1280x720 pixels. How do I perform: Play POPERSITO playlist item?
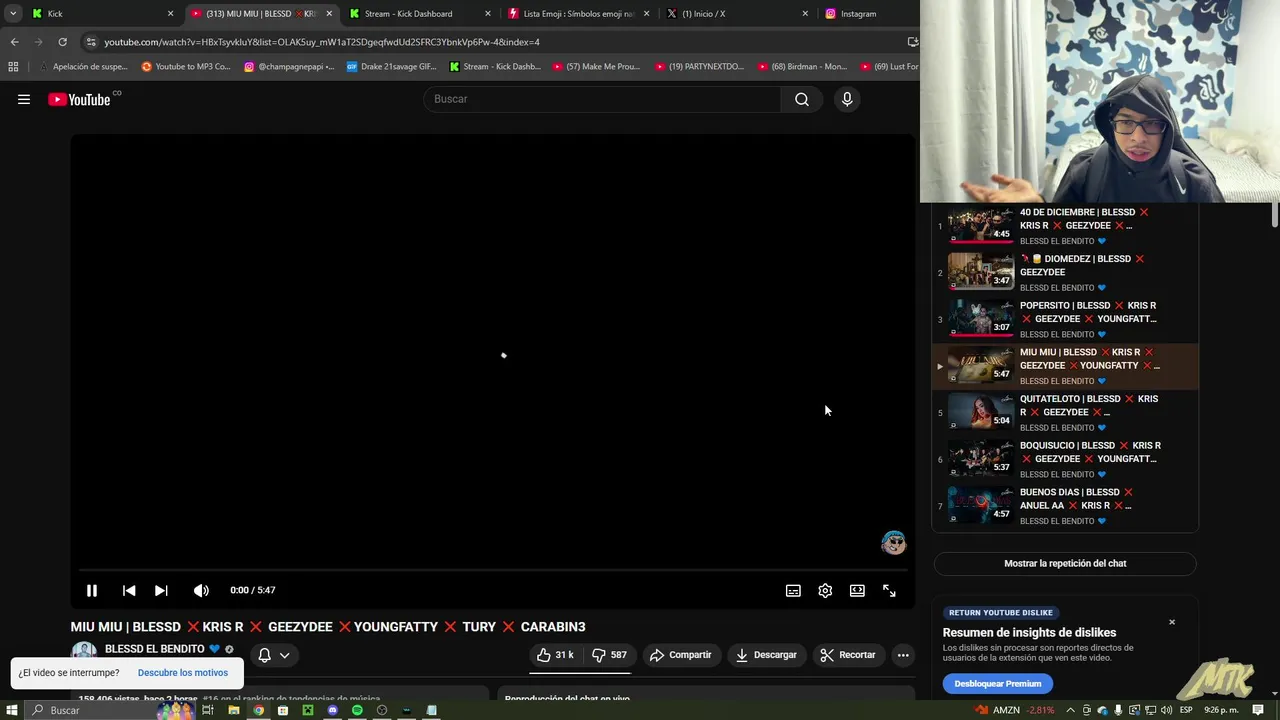[1065, 319]
